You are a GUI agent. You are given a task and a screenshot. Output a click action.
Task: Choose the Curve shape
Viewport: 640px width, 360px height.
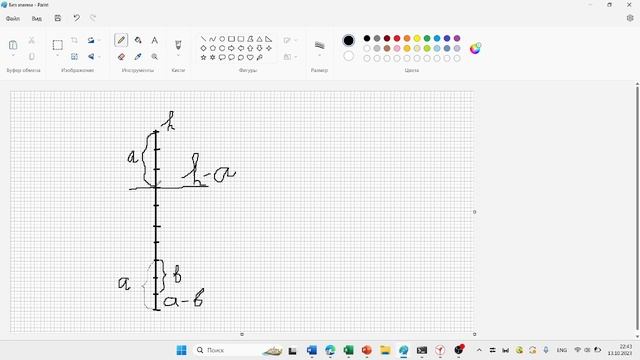(x=213, y=39)
